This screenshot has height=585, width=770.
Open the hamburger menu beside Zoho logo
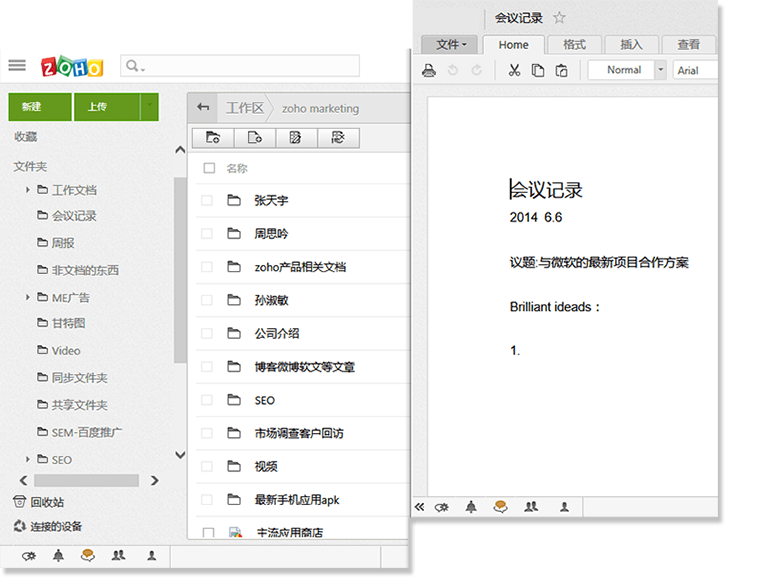point(17,66)
